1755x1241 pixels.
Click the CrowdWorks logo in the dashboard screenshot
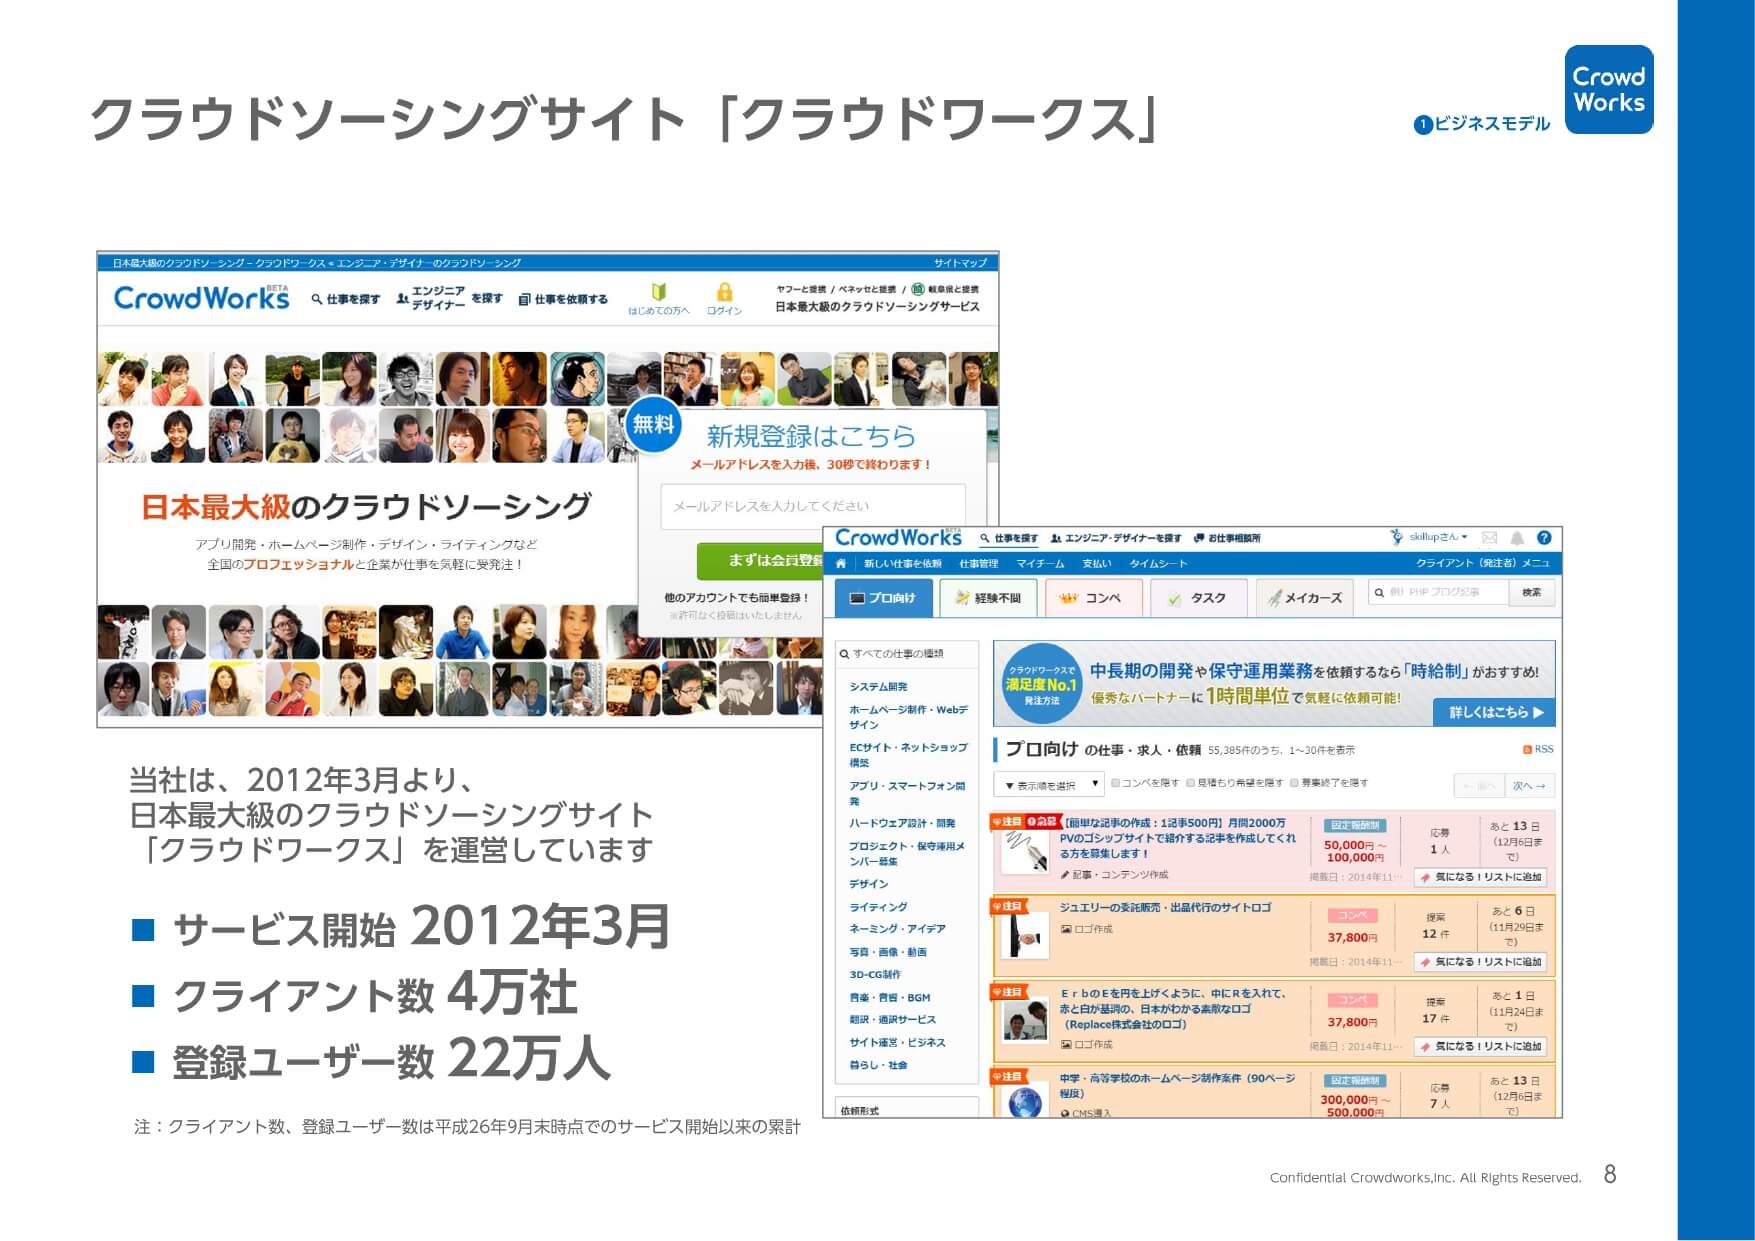tap(898, 538)
